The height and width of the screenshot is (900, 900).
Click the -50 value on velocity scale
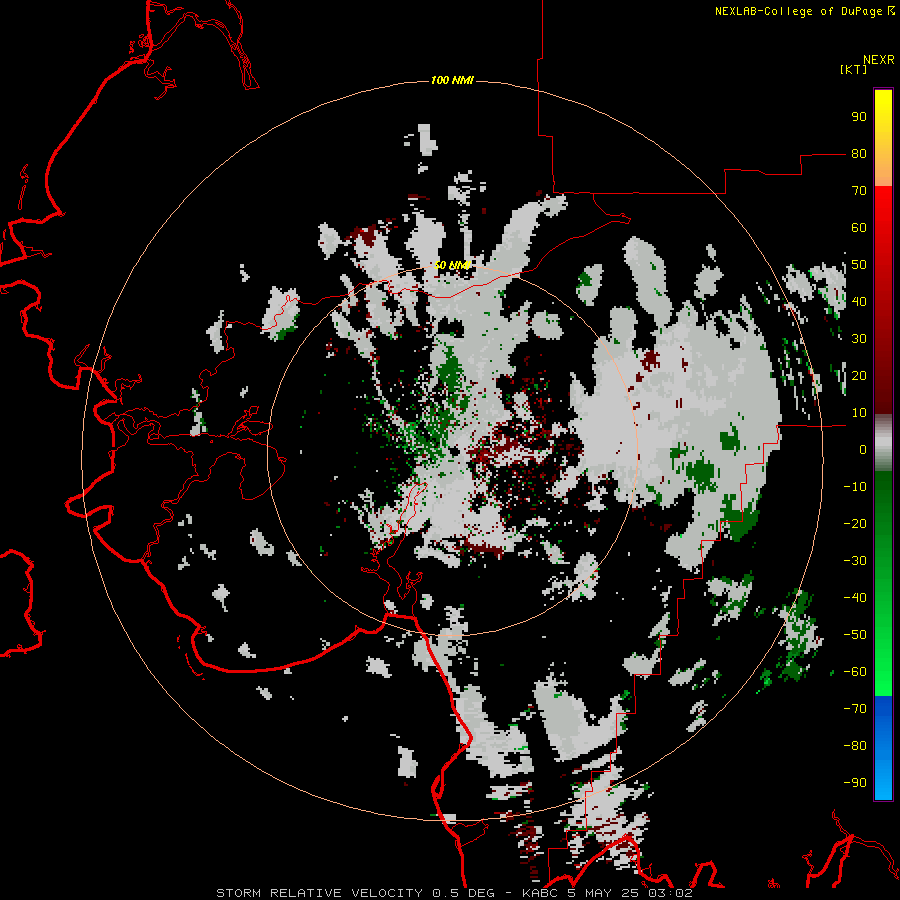[855, 635]
